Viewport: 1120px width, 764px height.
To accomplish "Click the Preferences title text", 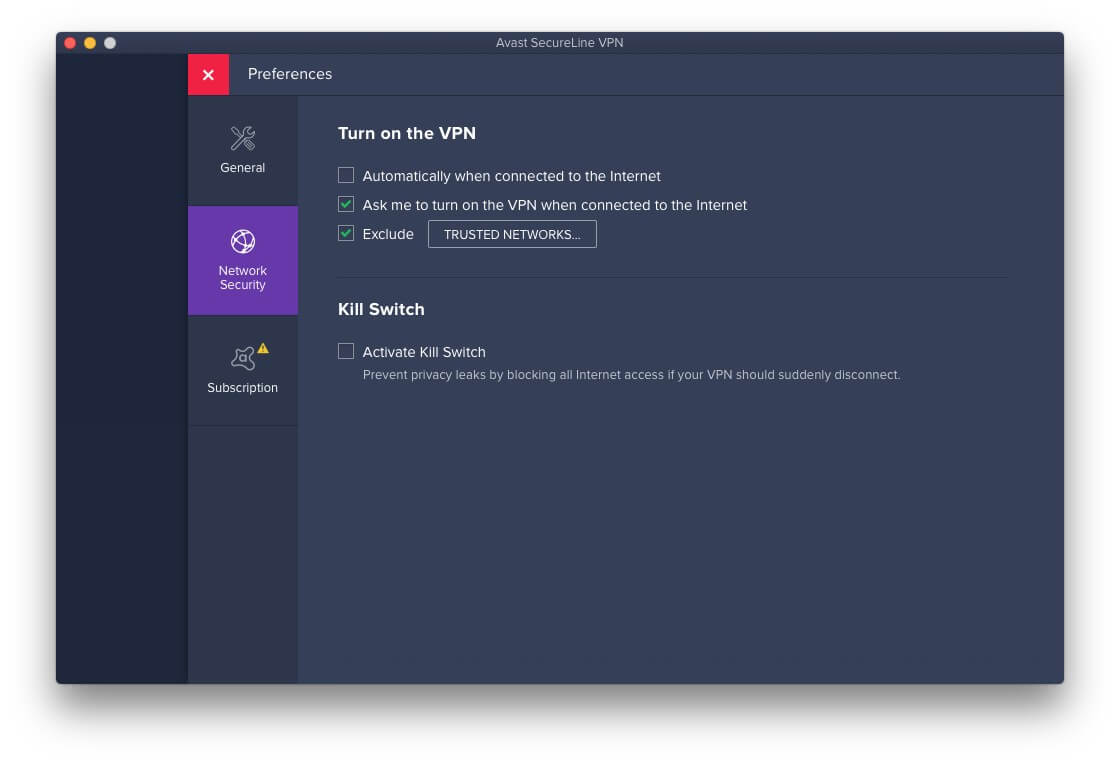I will [290, 74].
